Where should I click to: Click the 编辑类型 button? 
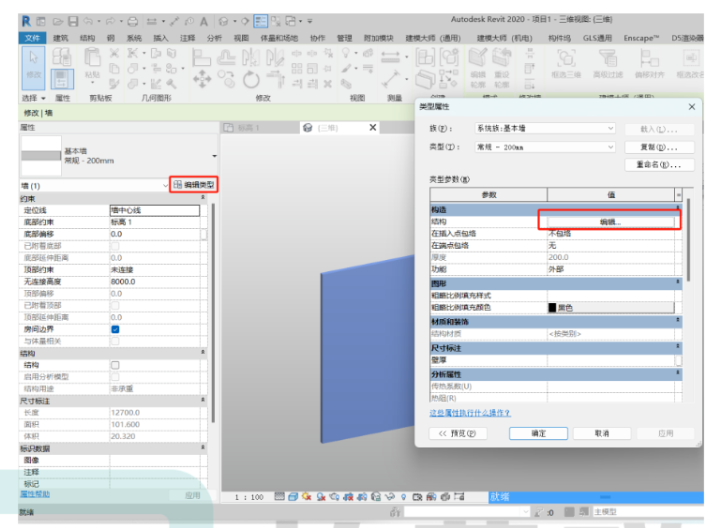point(194,185)
